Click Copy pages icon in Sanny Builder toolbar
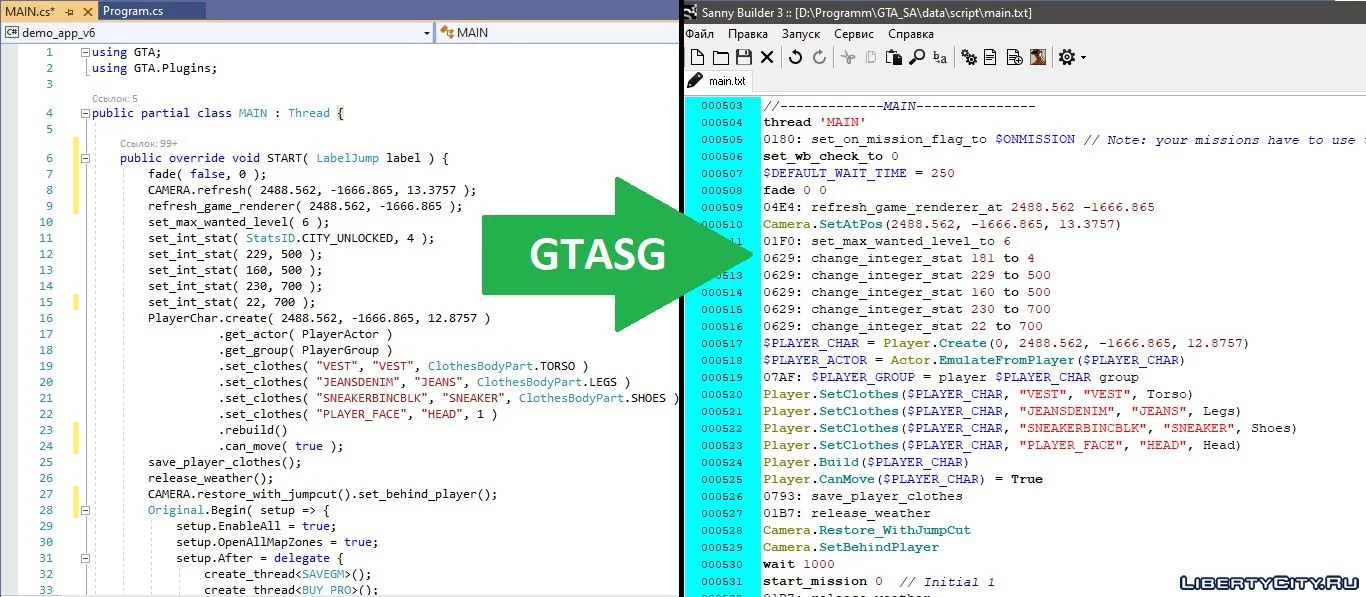This screenshot has width=1366, height=597. tap(871, 58)
